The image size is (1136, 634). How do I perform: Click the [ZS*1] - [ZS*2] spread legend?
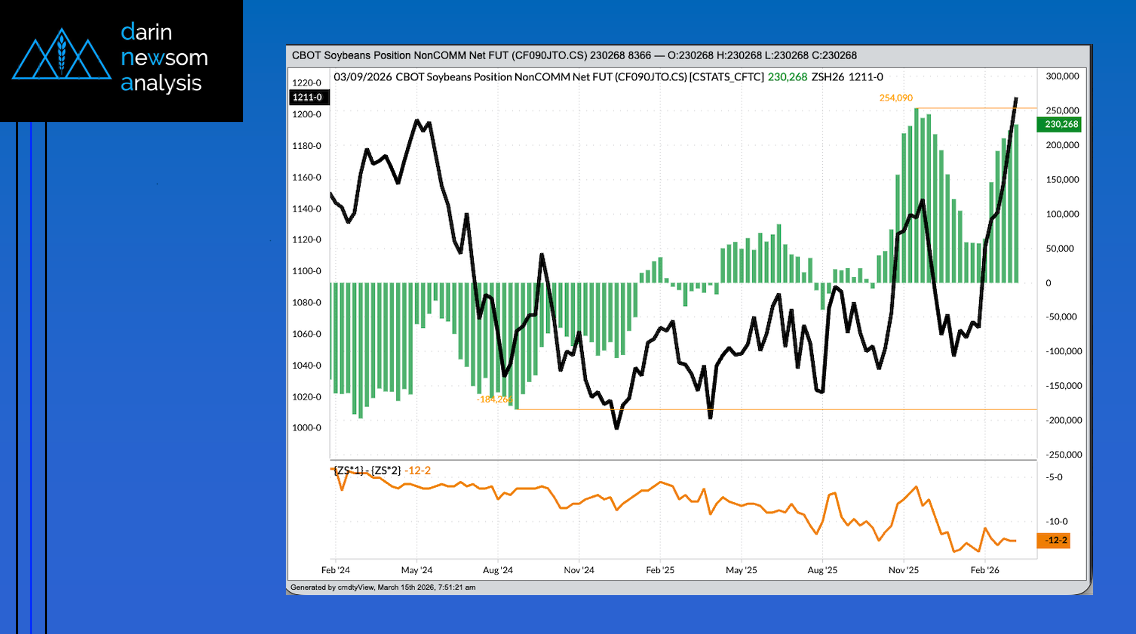click(x=366, y=469)
